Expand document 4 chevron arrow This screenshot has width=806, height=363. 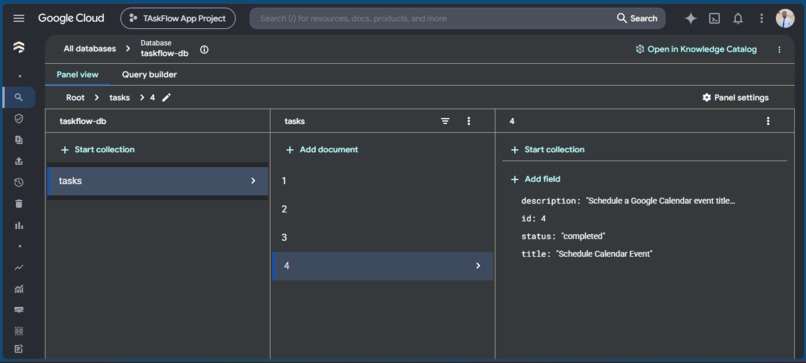pyautogui.click(x=478, y=266)
